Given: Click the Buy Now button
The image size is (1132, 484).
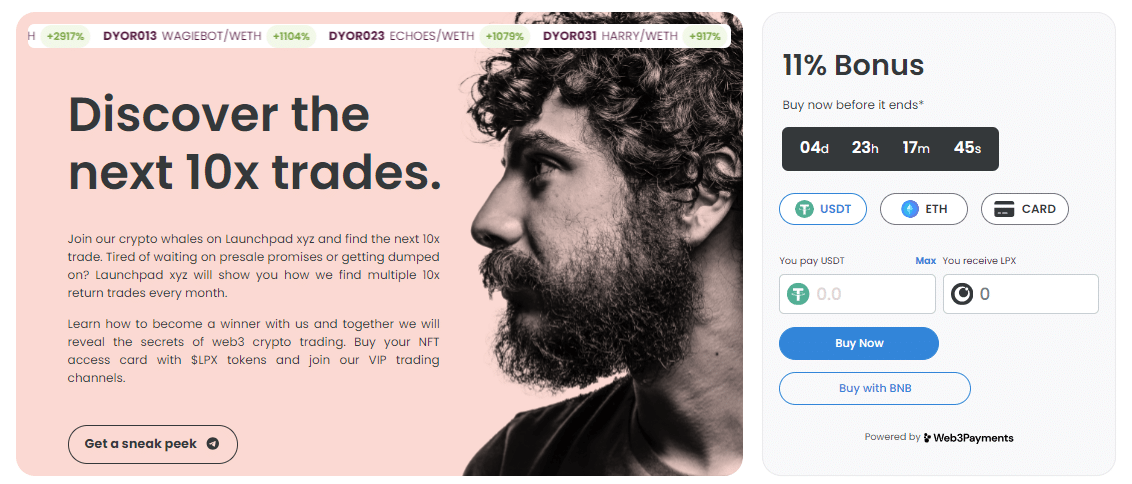Looking at the screenshot, I should click(x=859, y=343).
